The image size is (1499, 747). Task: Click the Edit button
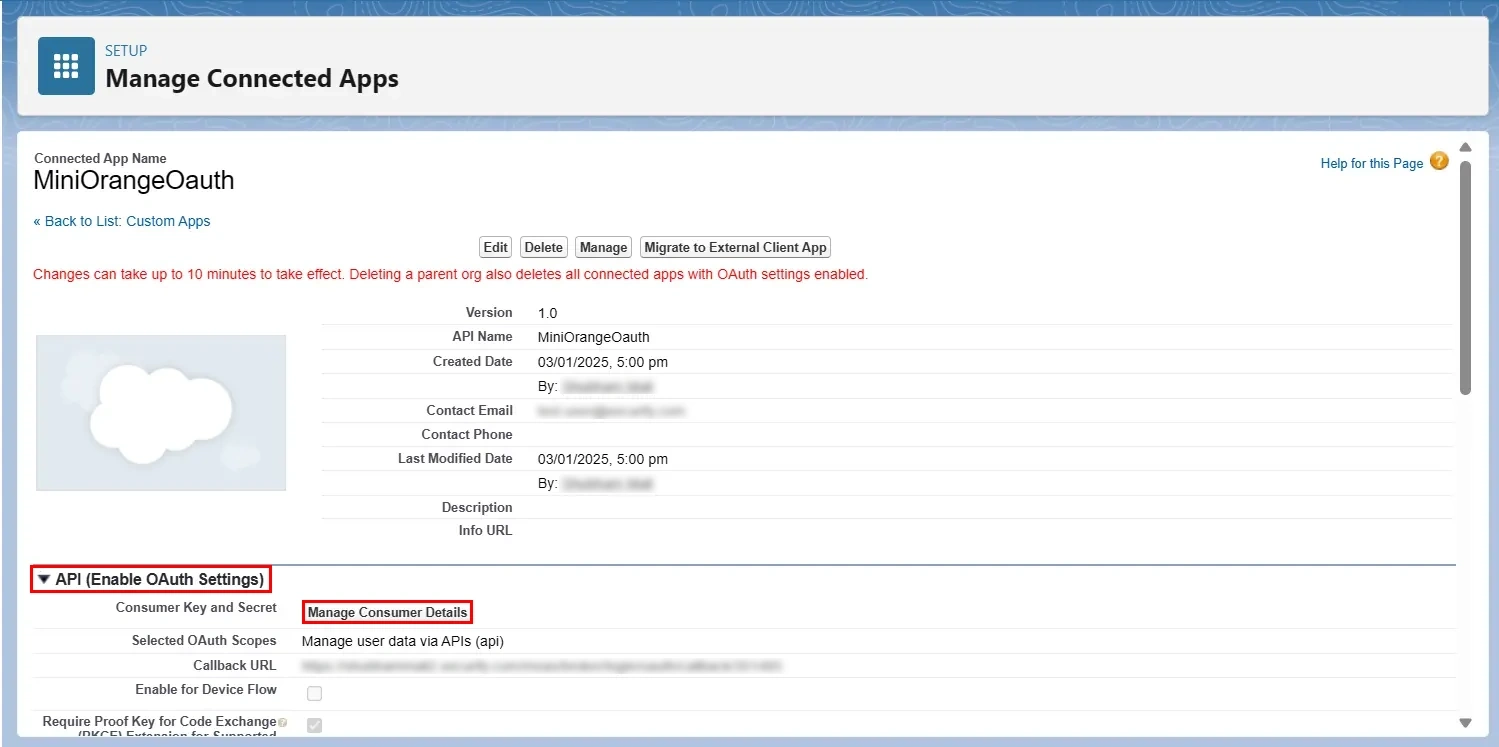point(494,247)
